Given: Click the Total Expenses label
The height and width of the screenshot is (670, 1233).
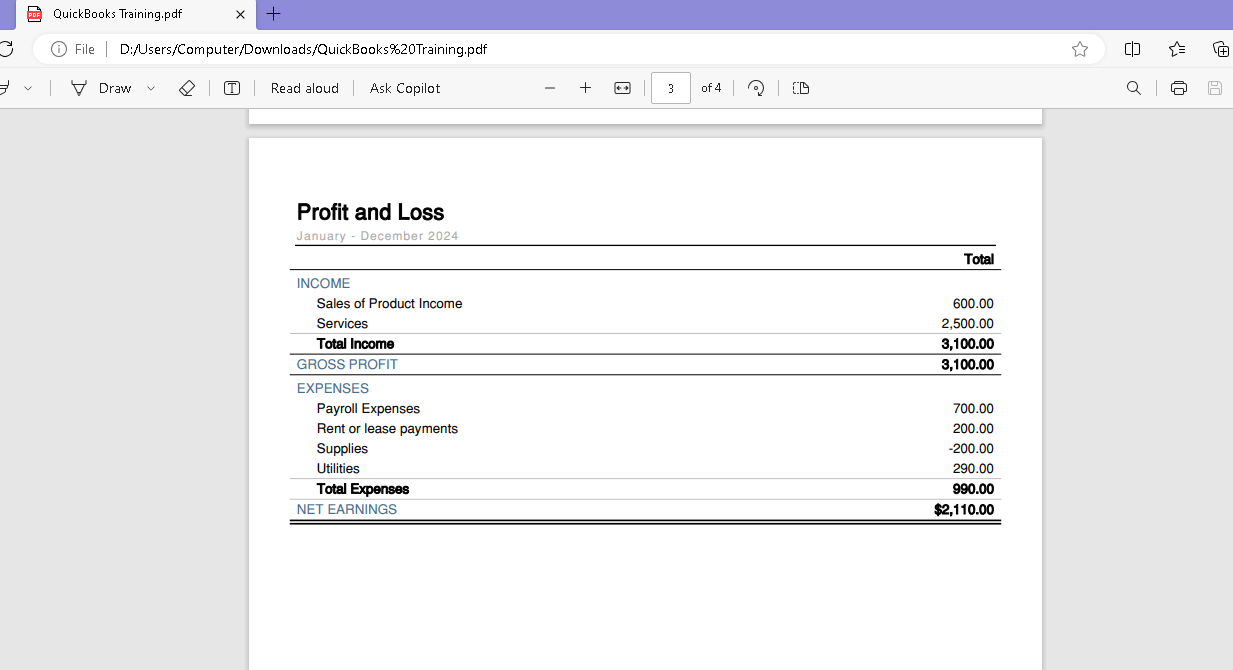Looking at the screenshot, I should click(363, 489).
